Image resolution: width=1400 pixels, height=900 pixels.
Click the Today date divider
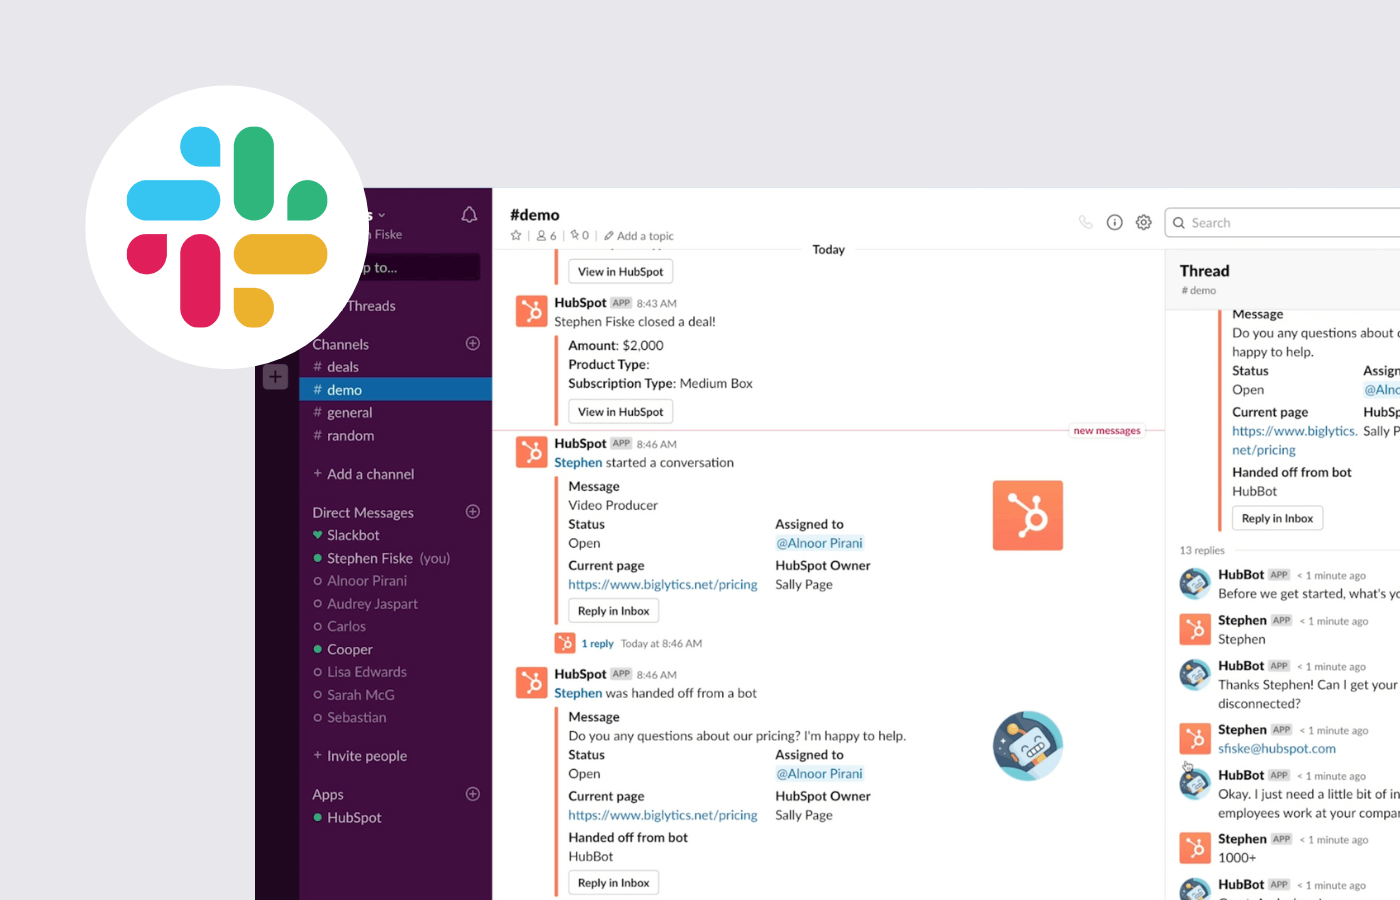(x=828, y=250)
